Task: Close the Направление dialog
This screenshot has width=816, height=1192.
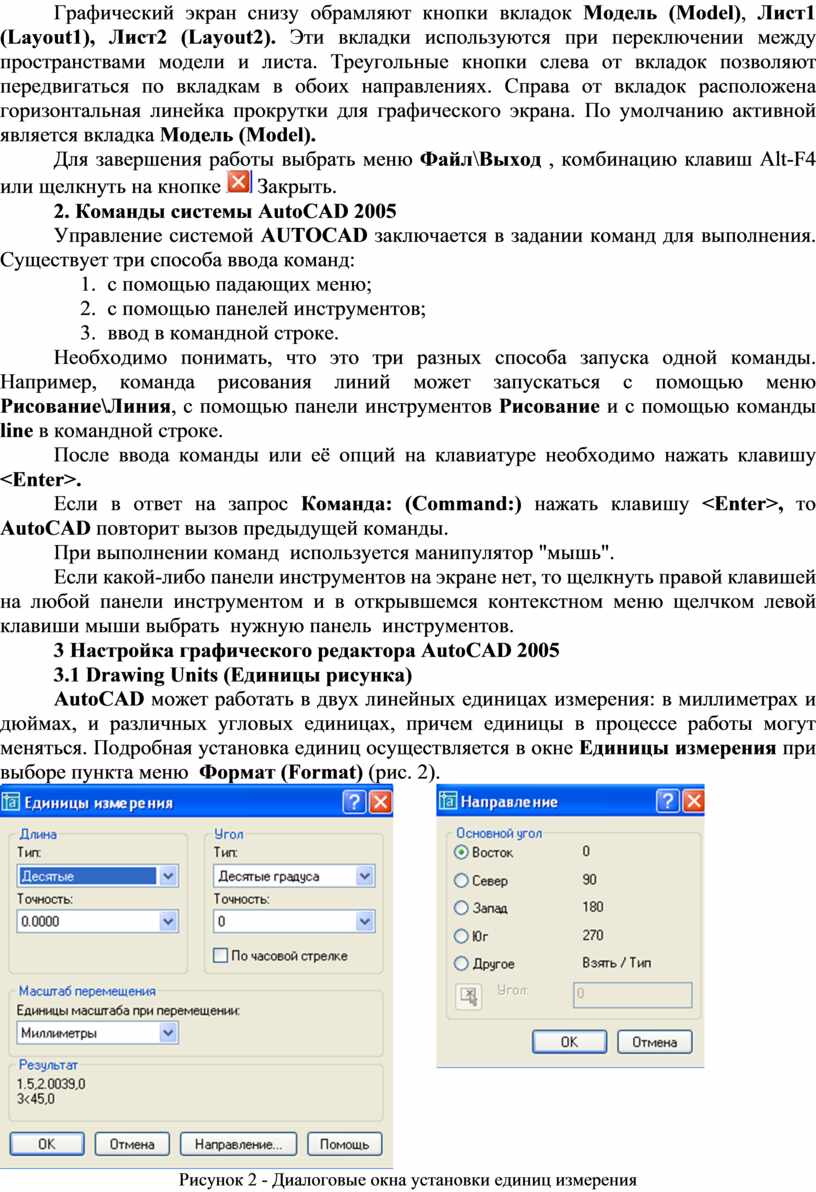Action: click(693, 800)
